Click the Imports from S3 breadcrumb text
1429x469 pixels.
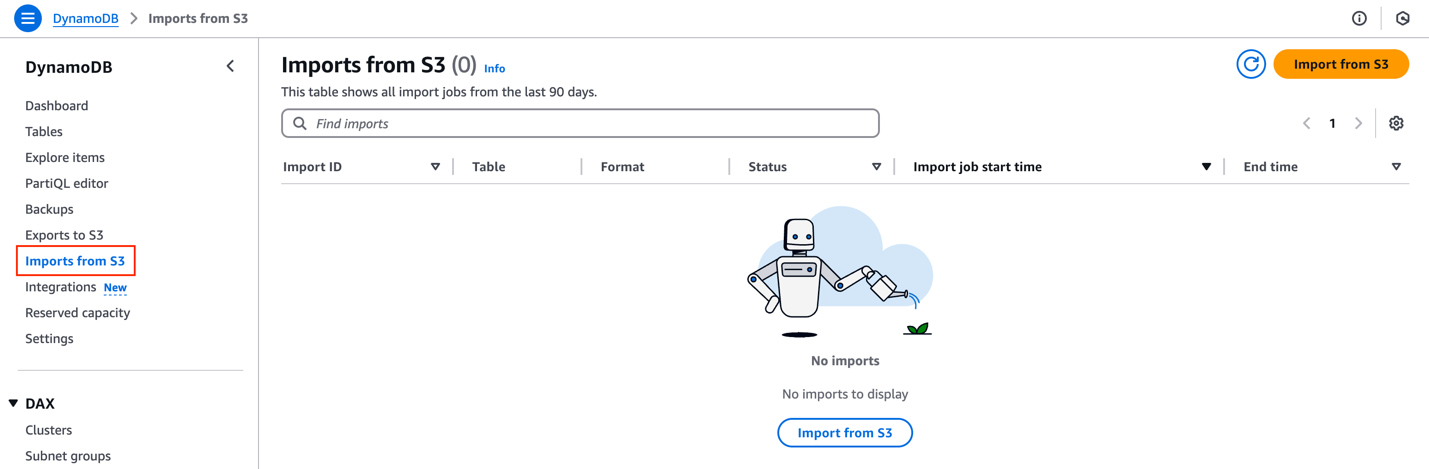[198, 18]
